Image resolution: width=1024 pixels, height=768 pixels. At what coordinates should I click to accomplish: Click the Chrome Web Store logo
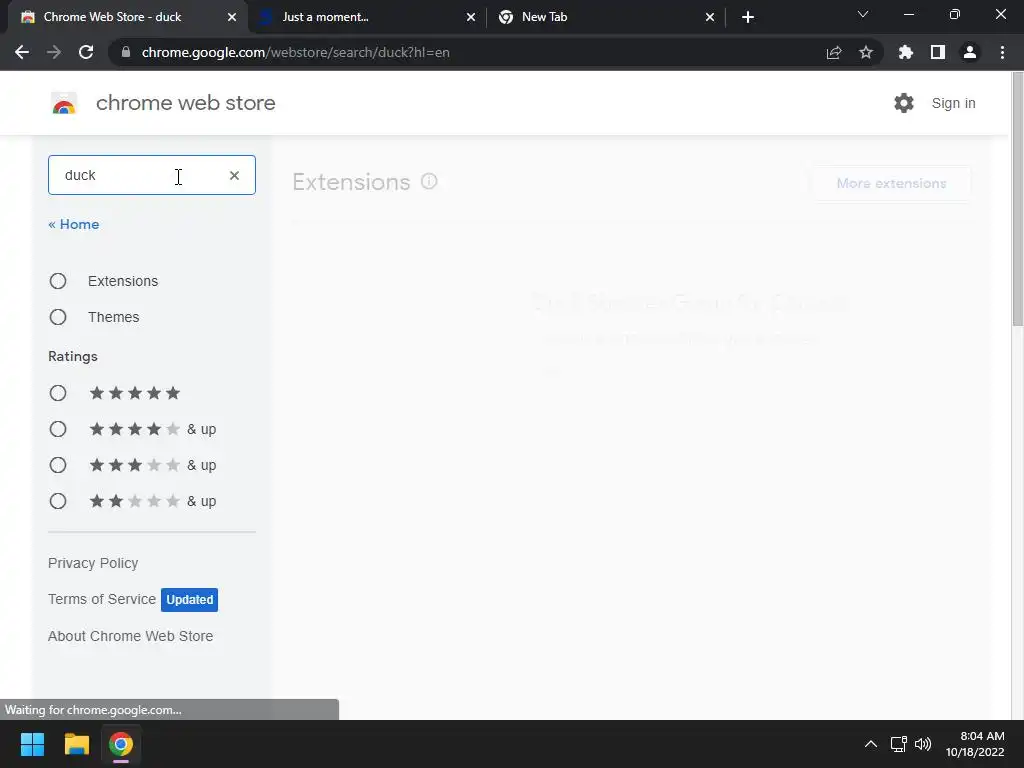64,103
